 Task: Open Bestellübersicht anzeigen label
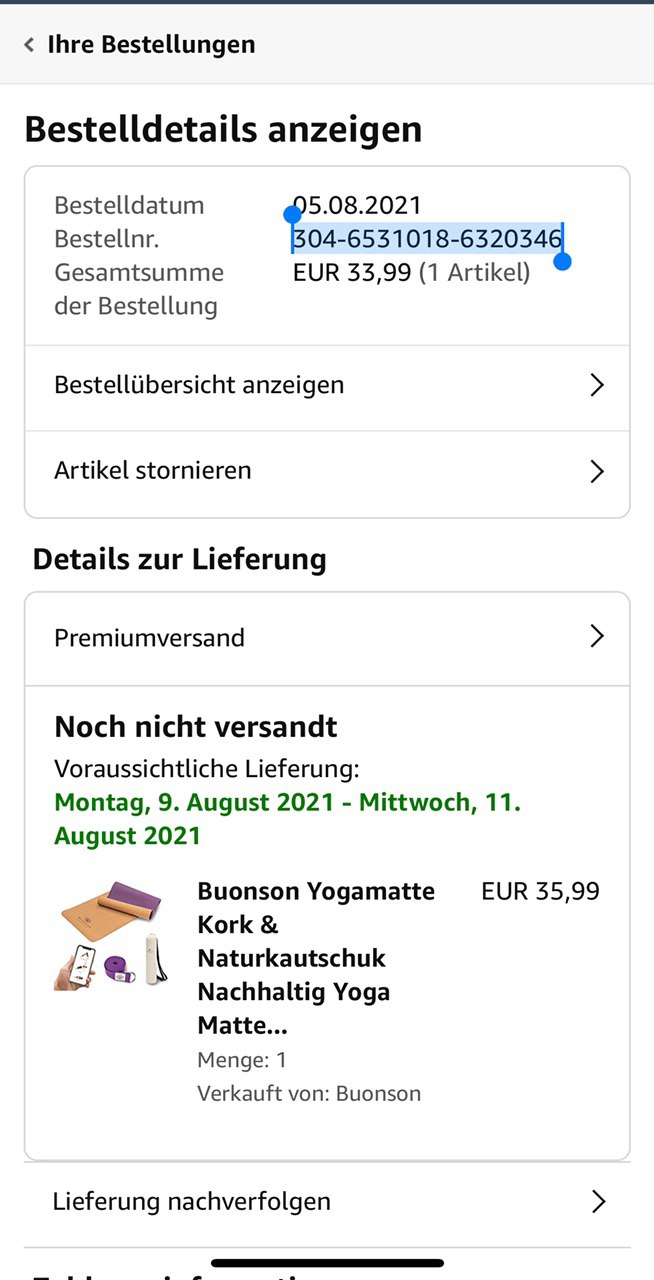[x=199, y=385]
